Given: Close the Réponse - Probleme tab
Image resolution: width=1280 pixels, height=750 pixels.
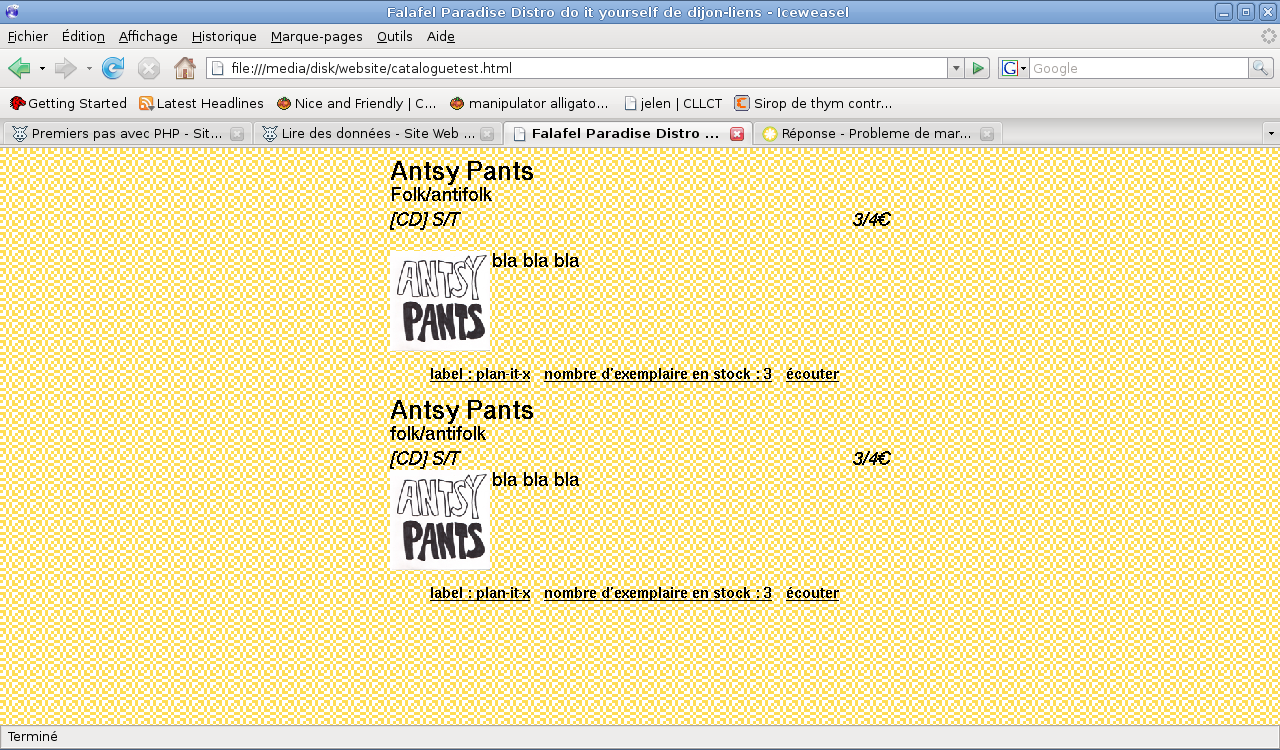Looking at the screenshot, I should pos(987,134).
